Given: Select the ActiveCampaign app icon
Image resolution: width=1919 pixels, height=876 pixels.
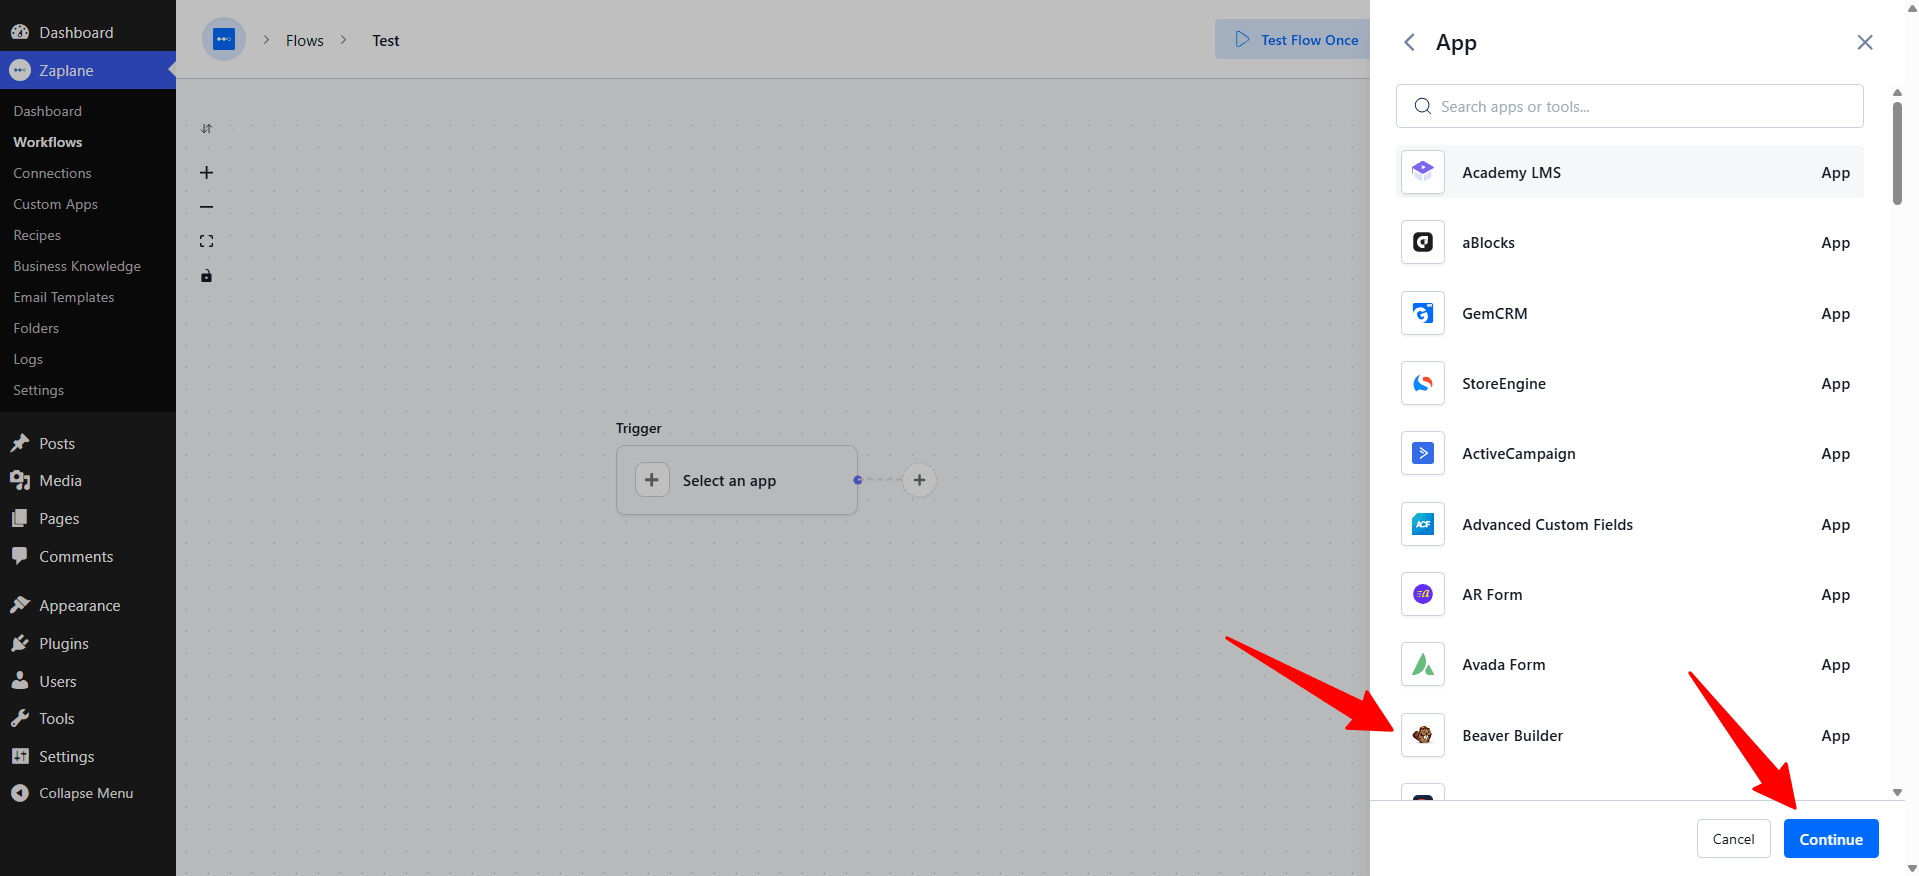Looking at the screenshot, I should 1423,453.
